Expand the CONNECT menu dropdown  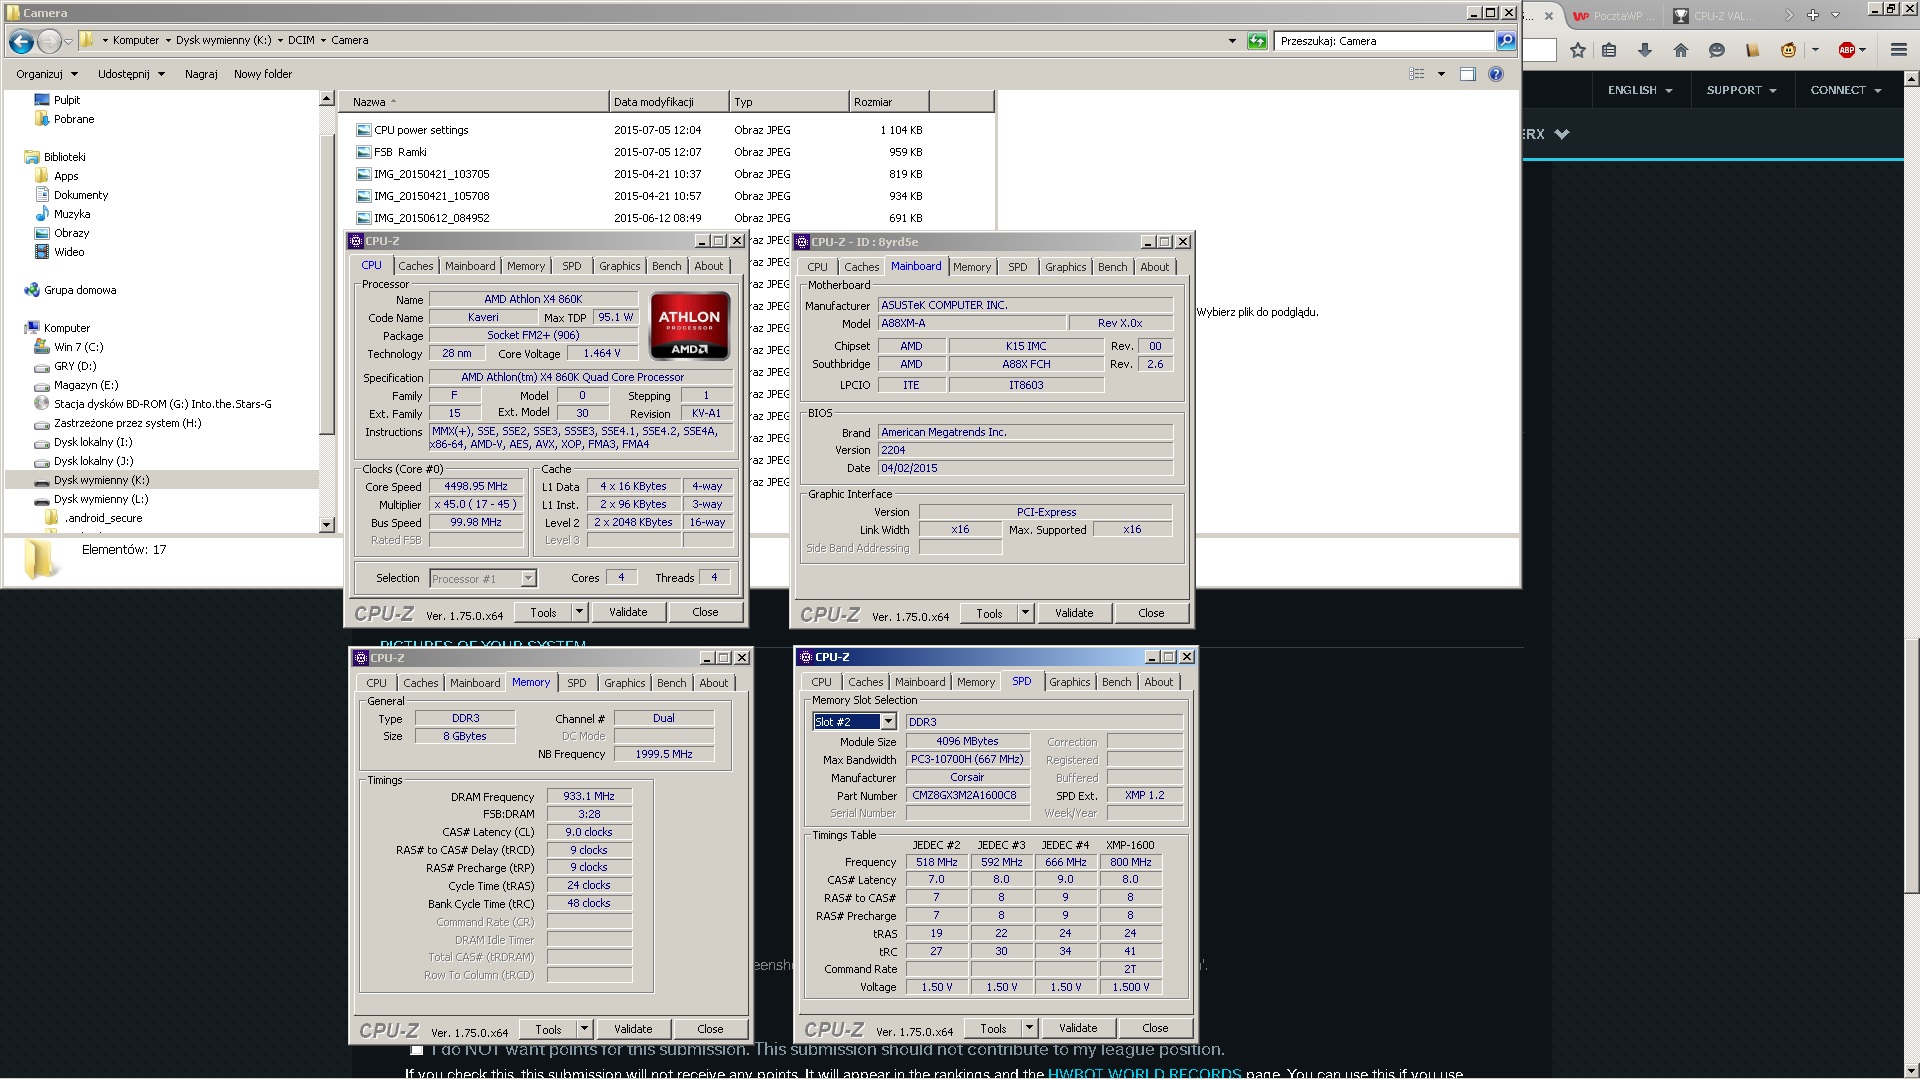(1846, 90)
